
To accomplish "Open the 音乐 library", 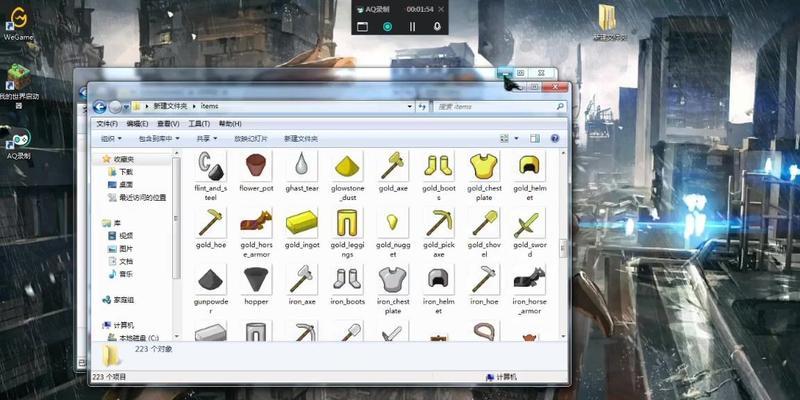I will point(120,274).
